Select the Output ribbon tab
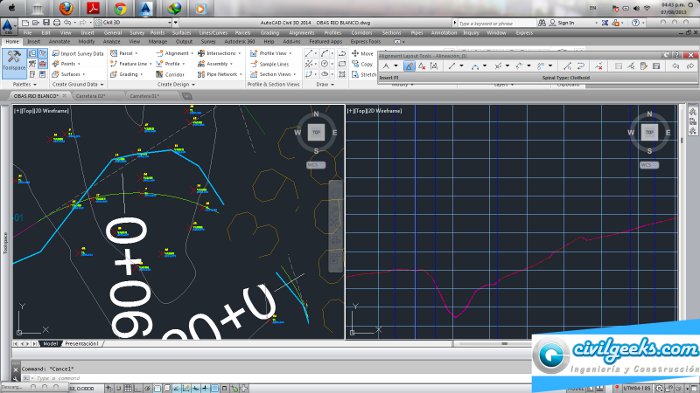The height and width of the screenshot is (393, 700). point(184,42)
